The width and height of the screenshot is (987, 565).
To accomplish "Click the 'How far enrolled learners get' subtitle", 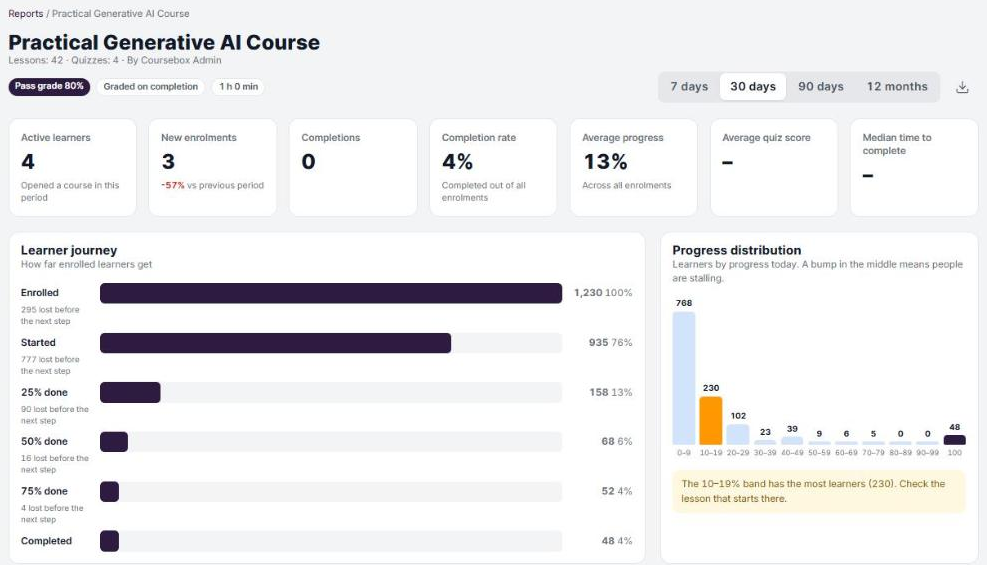I will click(x=86, y=265).
